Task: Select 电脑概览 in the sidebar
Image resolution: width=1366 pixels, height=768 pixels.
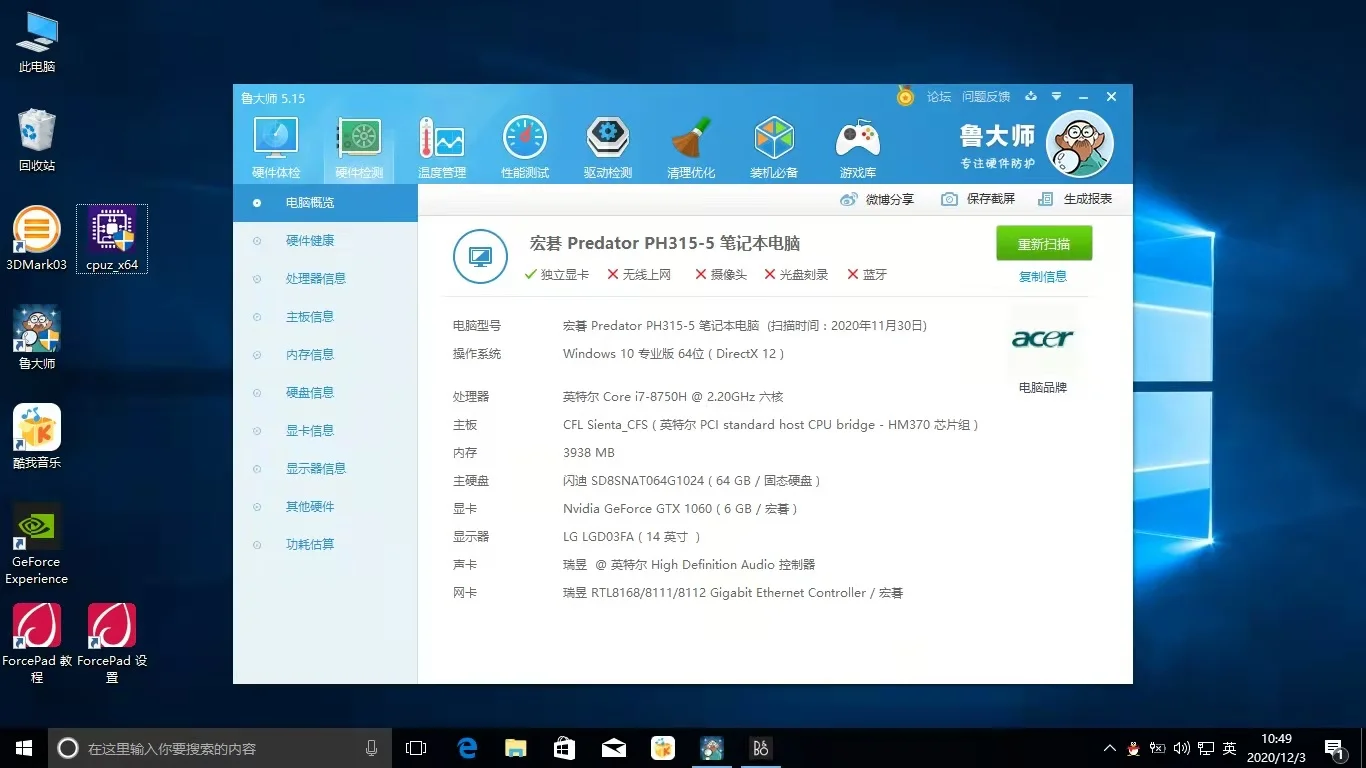Action: coord(325,203)
